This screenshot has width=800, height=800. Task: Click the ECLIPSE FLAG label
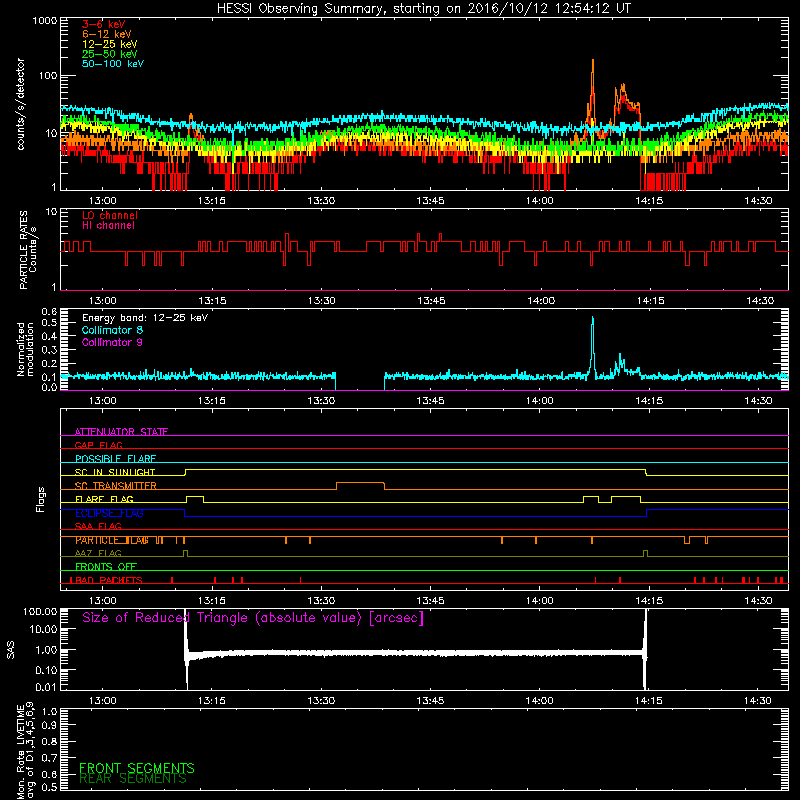(109, 513)
